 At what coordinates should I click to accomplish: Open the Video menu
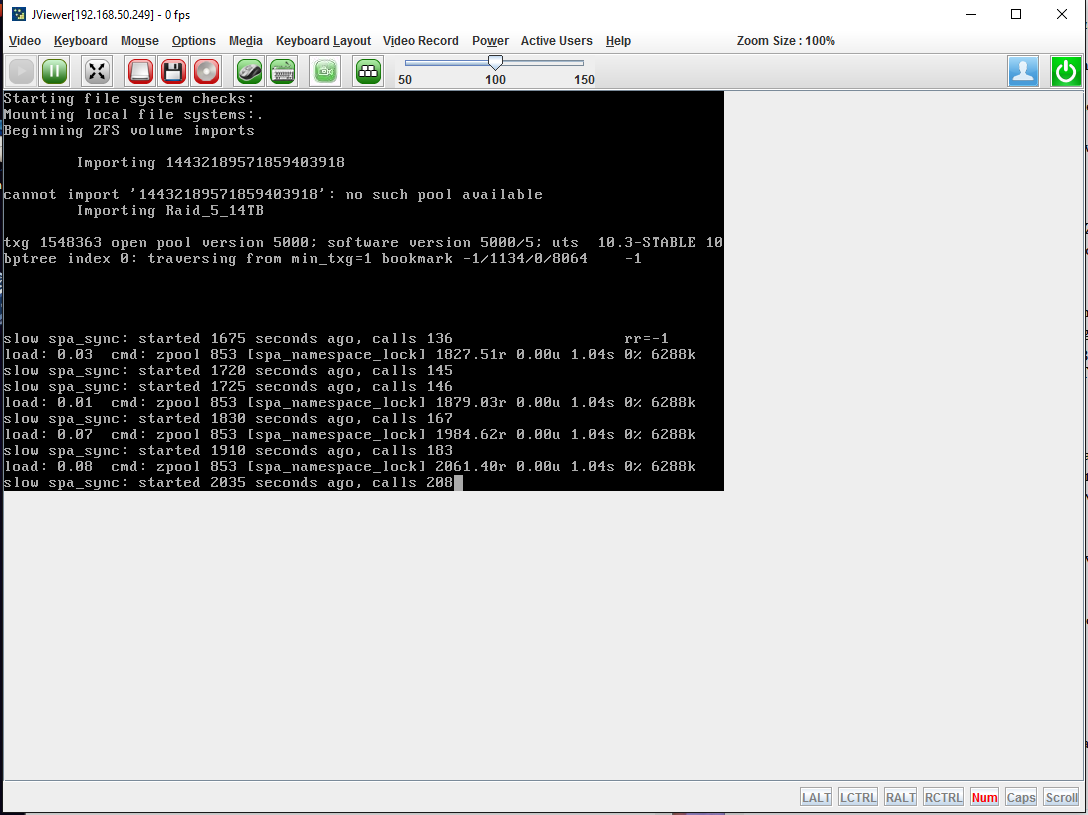point(25,41)
